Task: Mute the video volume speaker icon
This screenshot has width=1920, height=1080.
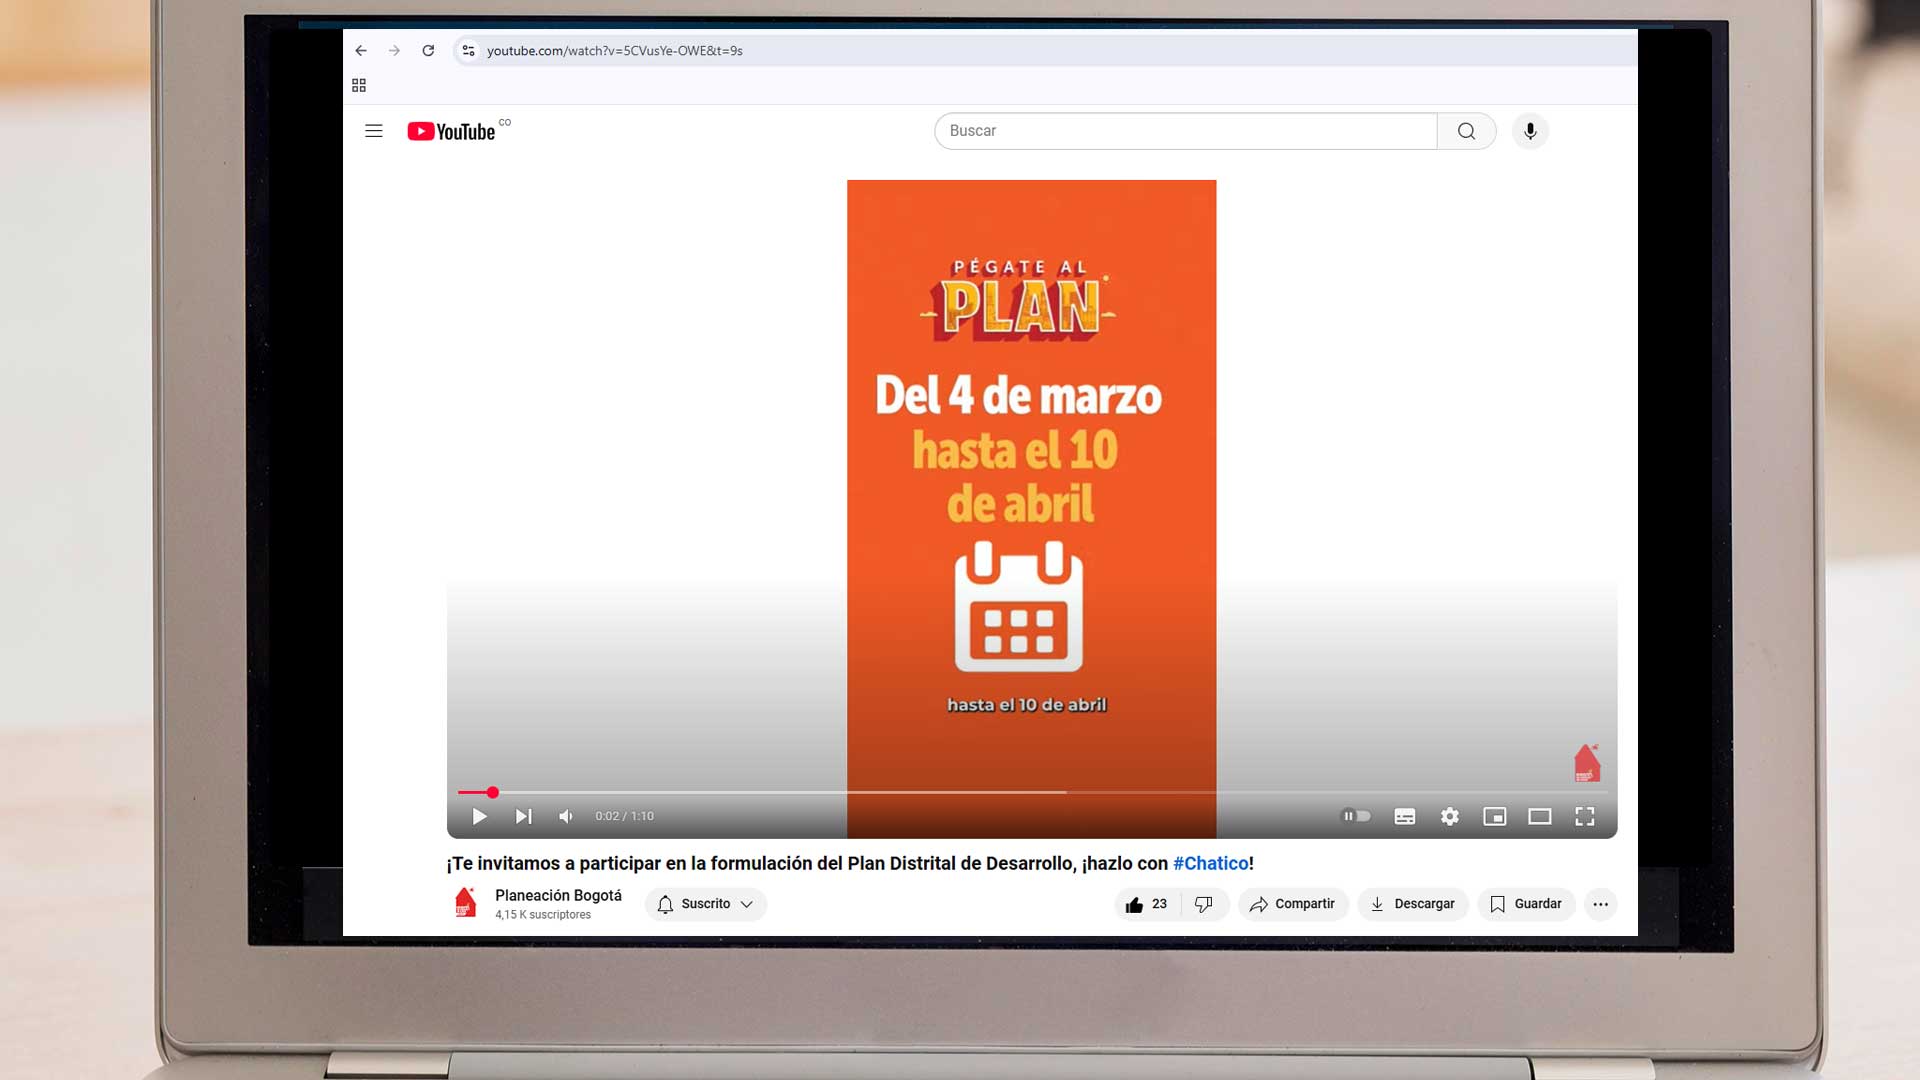Action: 566,817
